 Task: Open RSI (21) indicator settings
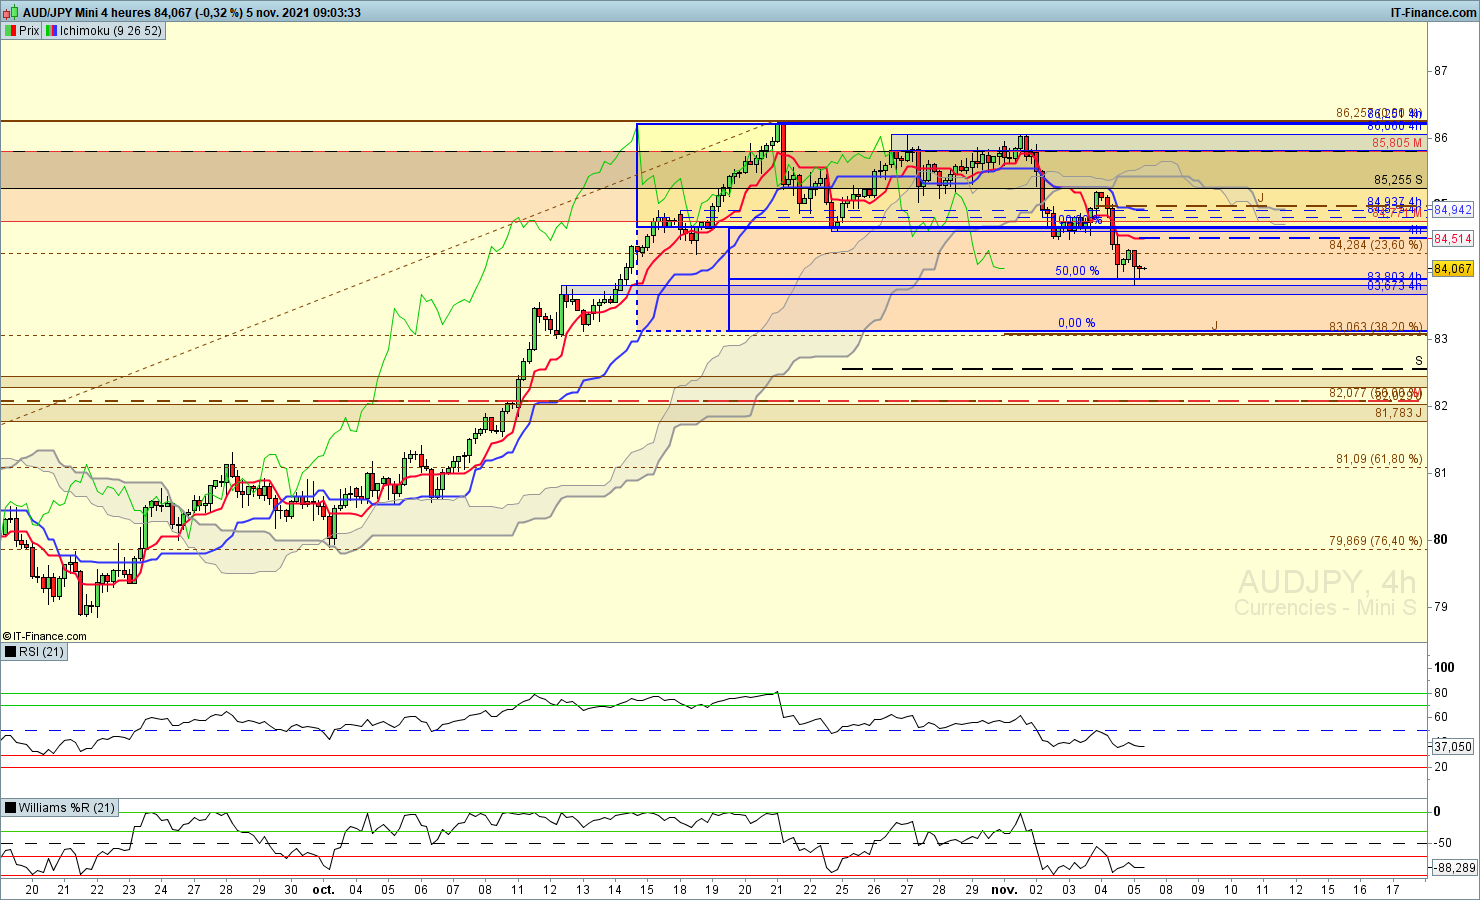tap(41, 652)
